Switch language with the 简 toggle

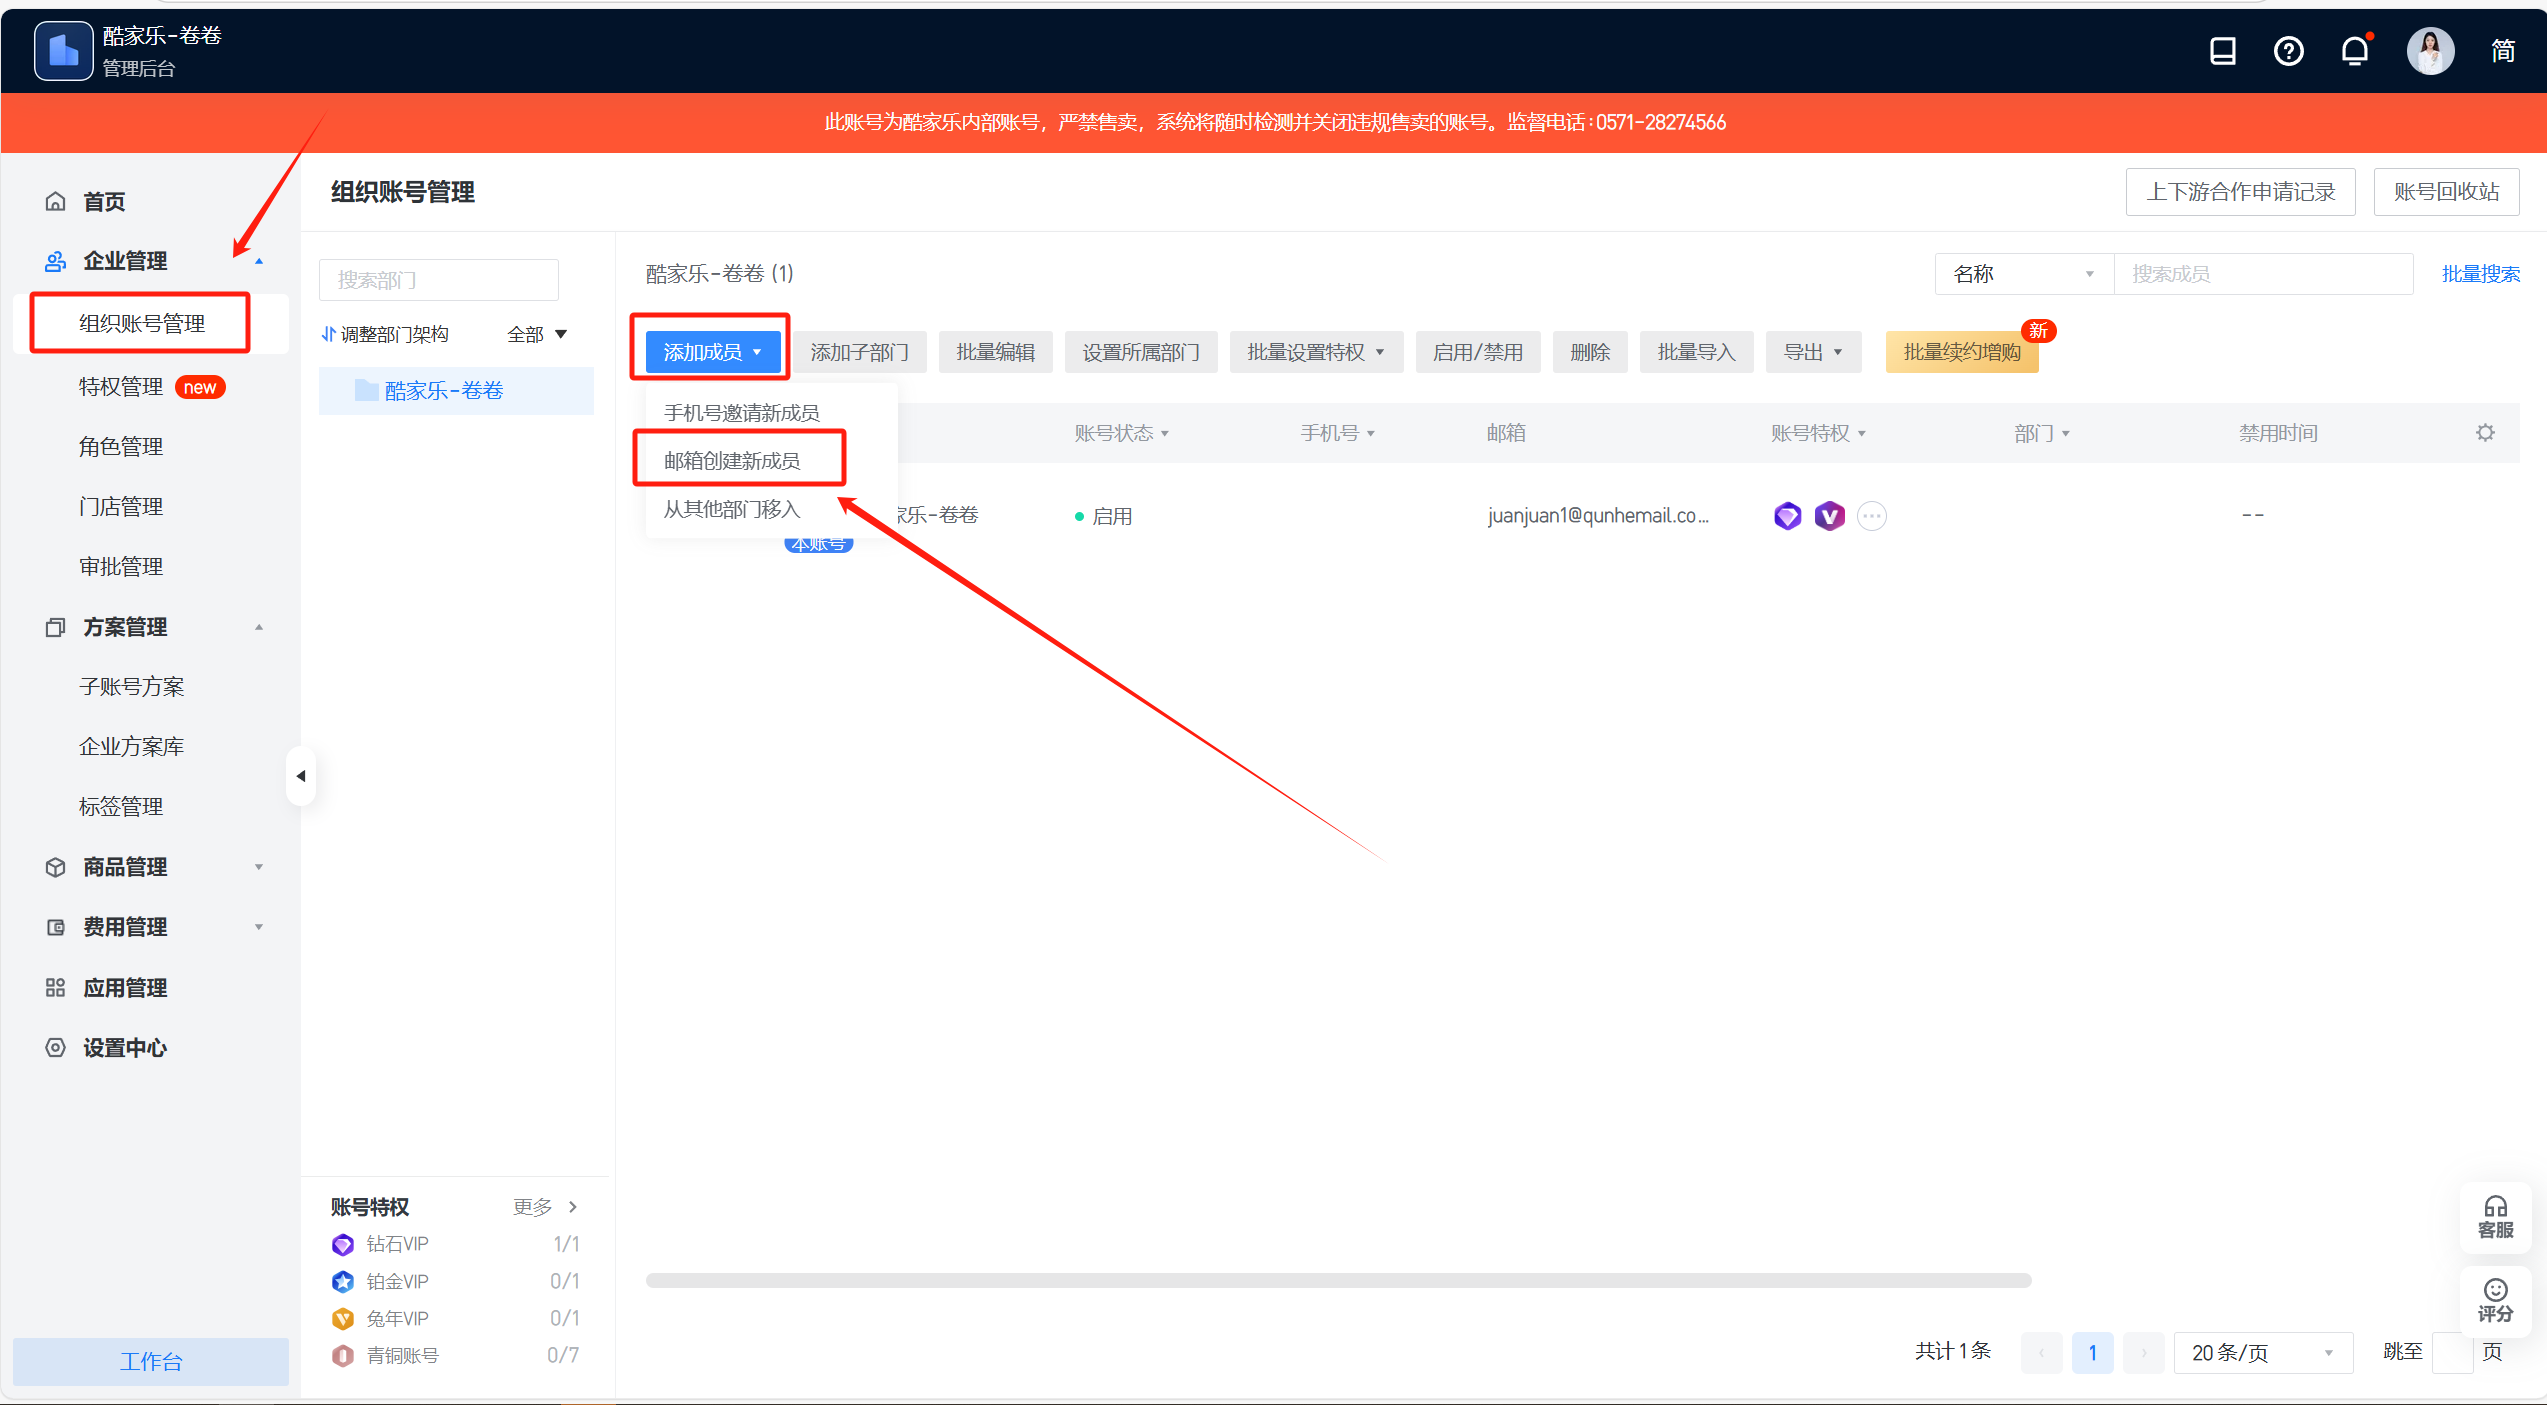[2502, 51]
